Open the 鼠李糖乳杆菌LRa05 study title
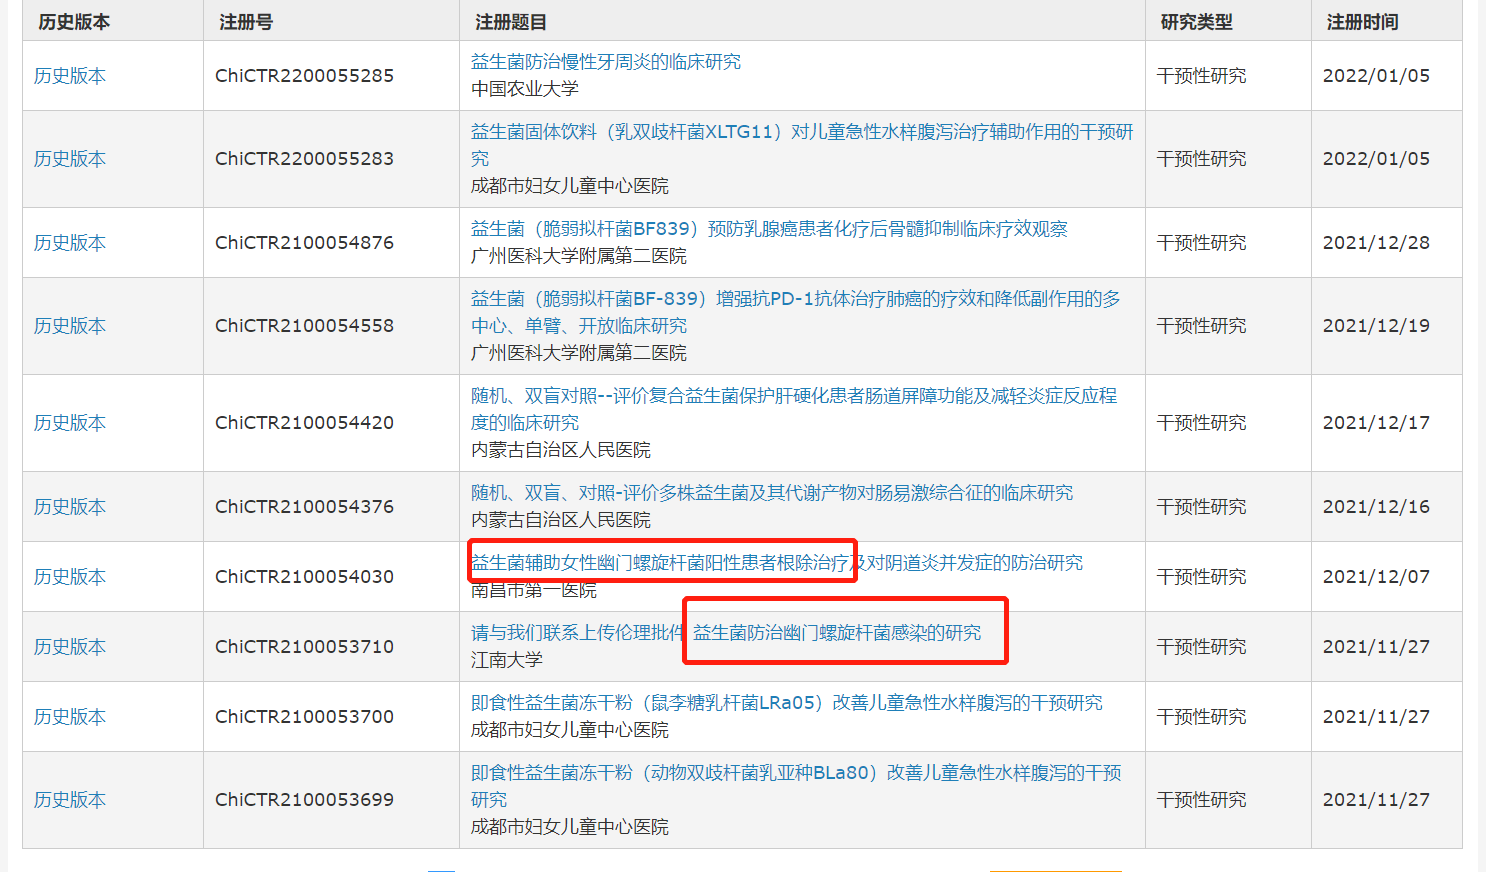1486x872 pixels. point(787,703)
